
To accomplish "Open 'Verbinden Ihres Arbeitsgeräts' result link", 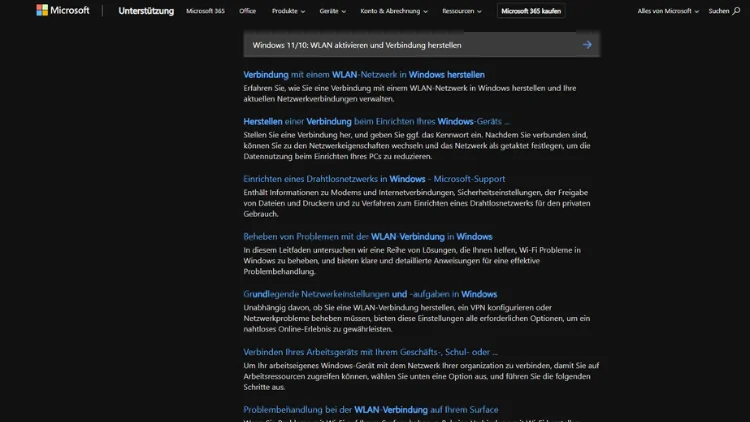I will [x=371, y=352].
